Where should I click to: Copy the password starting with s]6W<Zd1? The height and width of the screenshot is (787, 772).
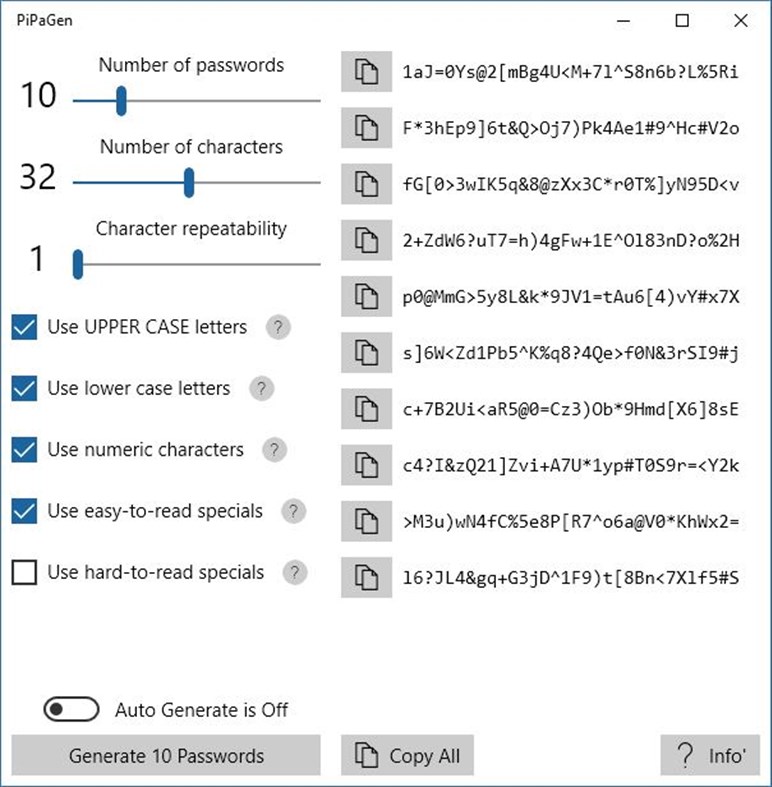click(366, 352)
